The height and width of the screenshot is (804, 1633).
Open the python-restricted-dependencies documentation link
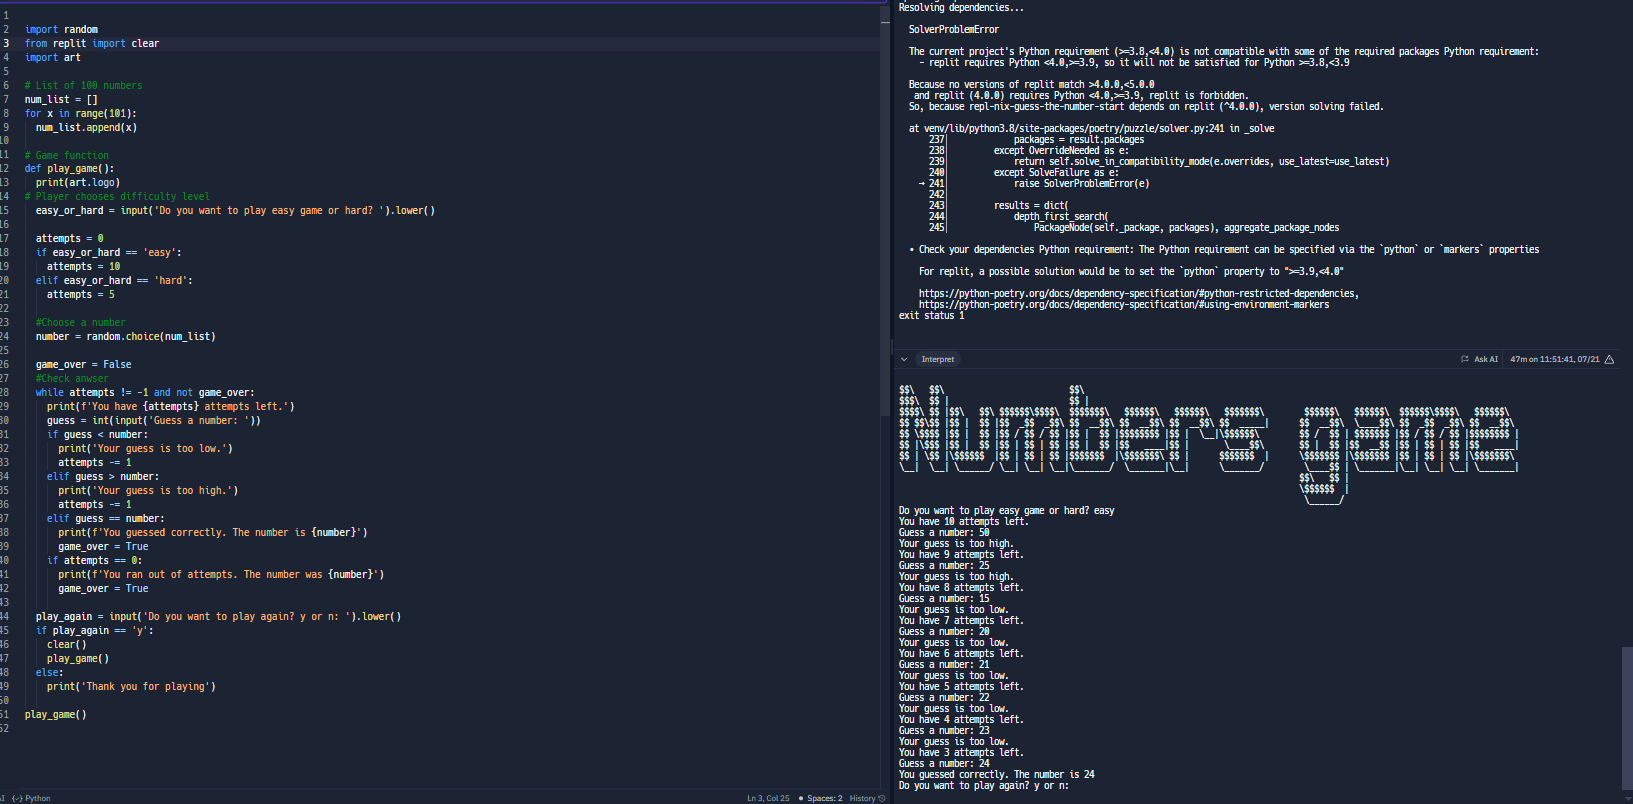click(1138, 293)
